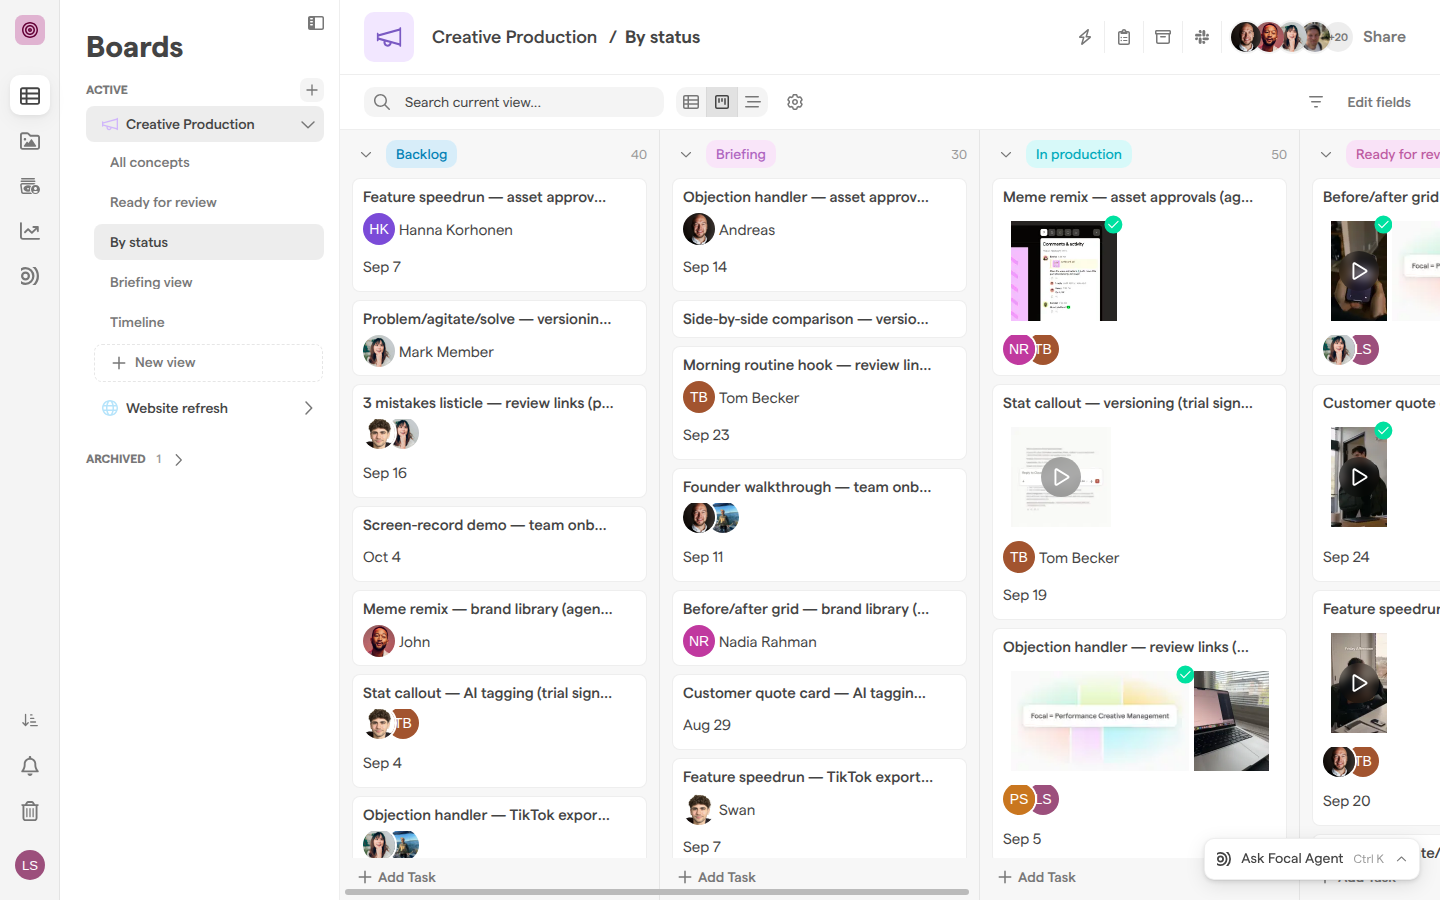Open Founder walkthrough card dated Sep 11

coord(819,525)
